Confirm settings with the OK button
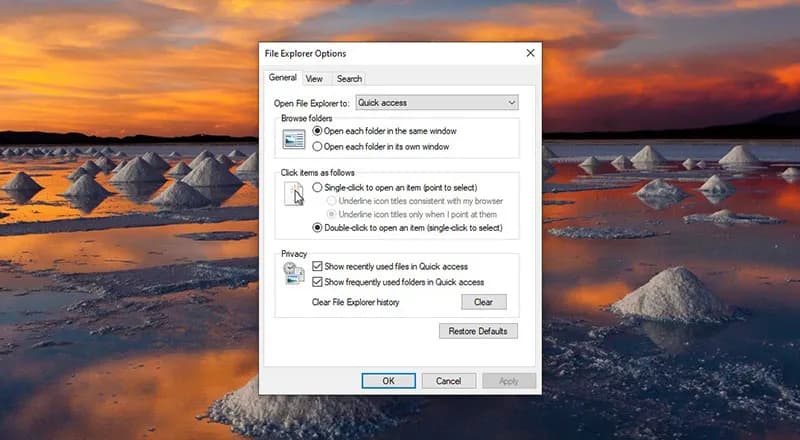This screenshot has width=800, height=440. pos(388,381)
